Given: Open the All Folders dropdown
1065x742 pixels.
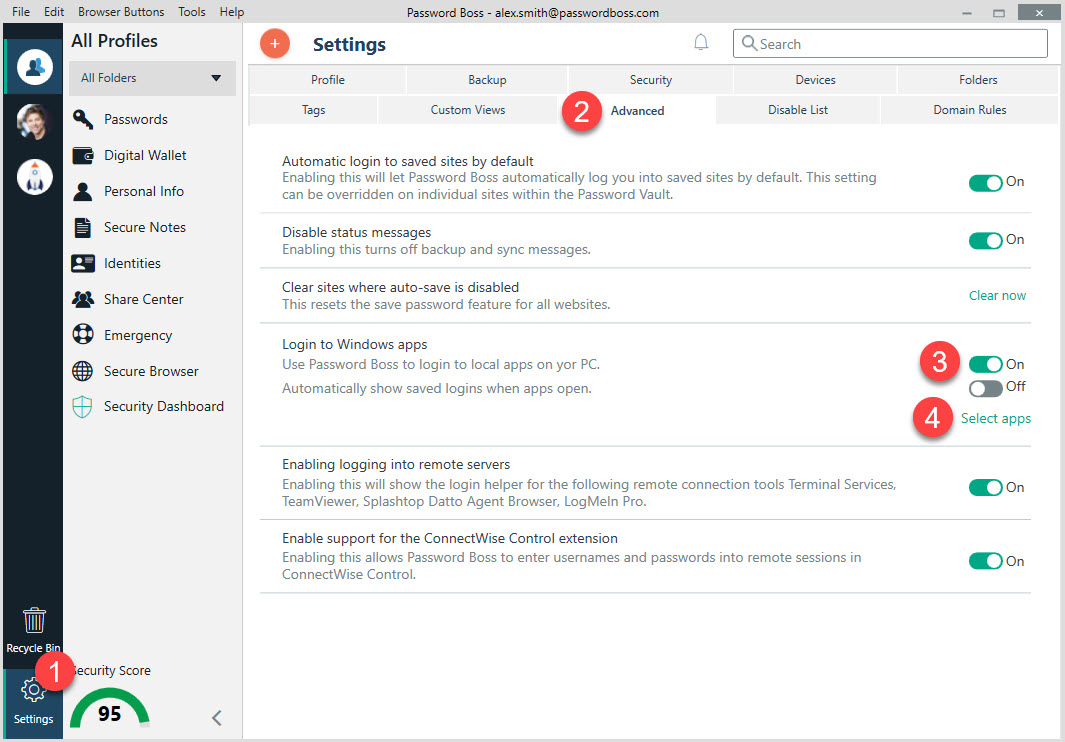Looking at the screenshot, I should pos(152,78).
